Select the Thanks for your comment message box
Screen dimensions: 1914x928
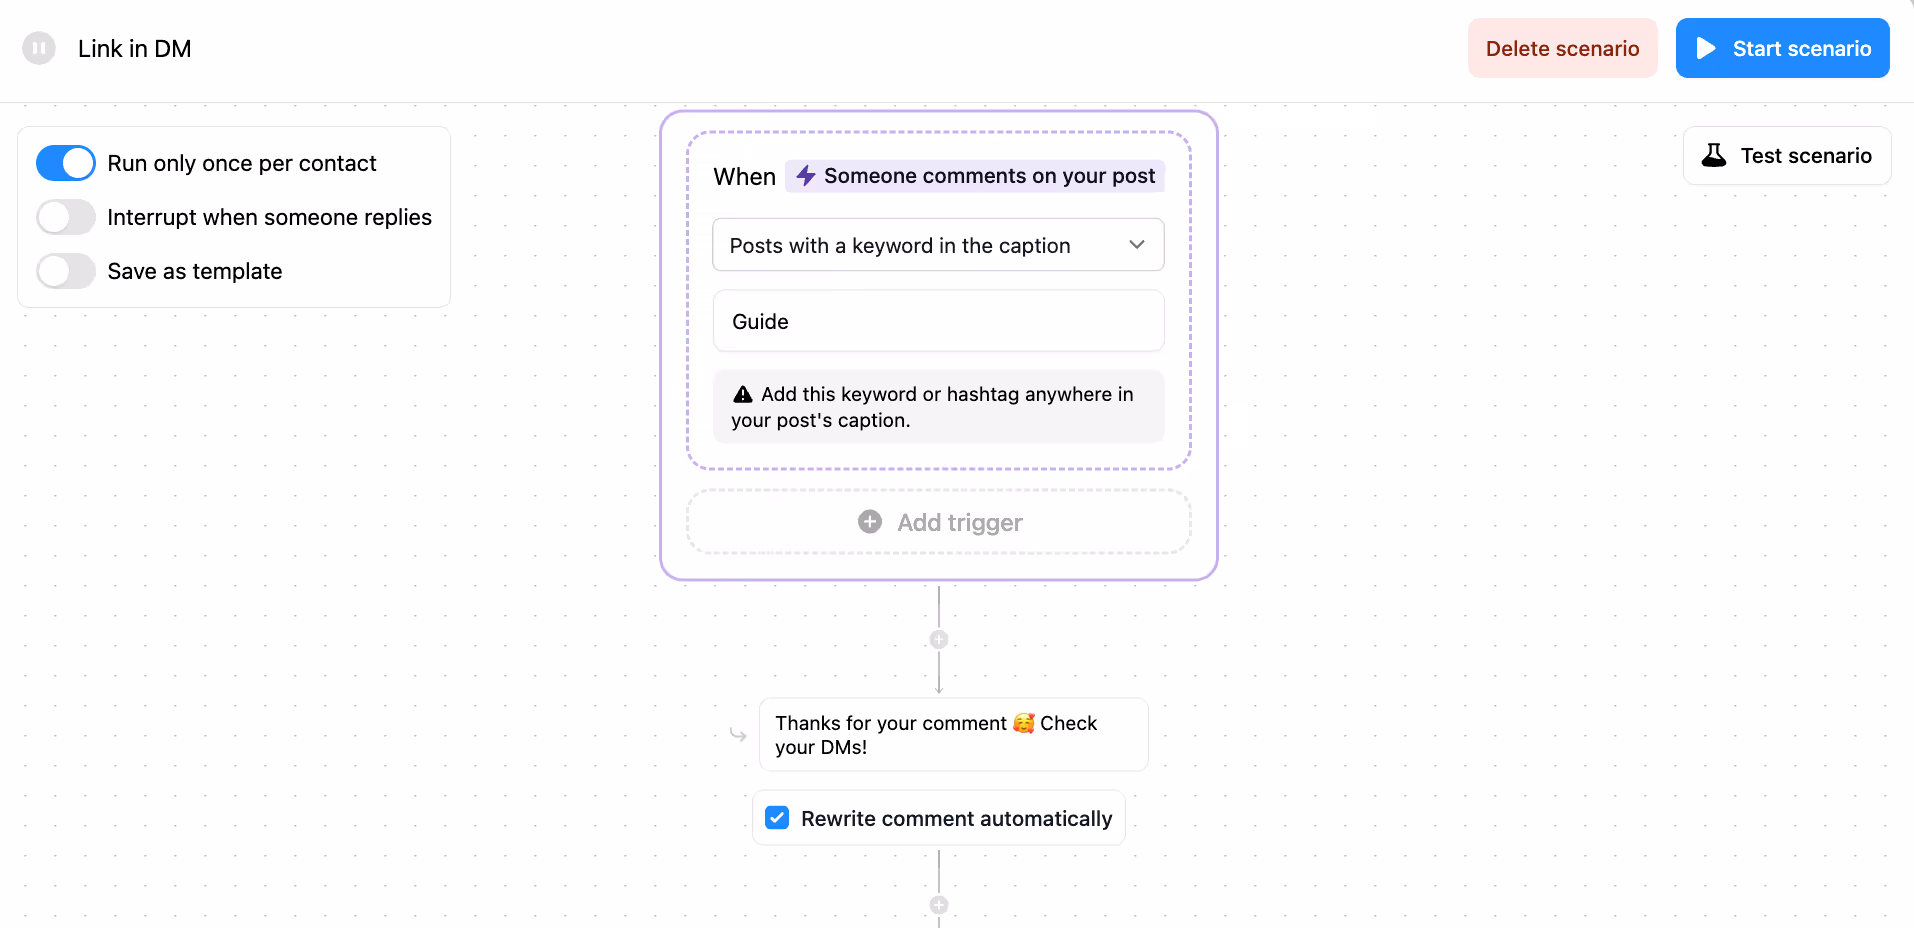[x=953, y=734]
